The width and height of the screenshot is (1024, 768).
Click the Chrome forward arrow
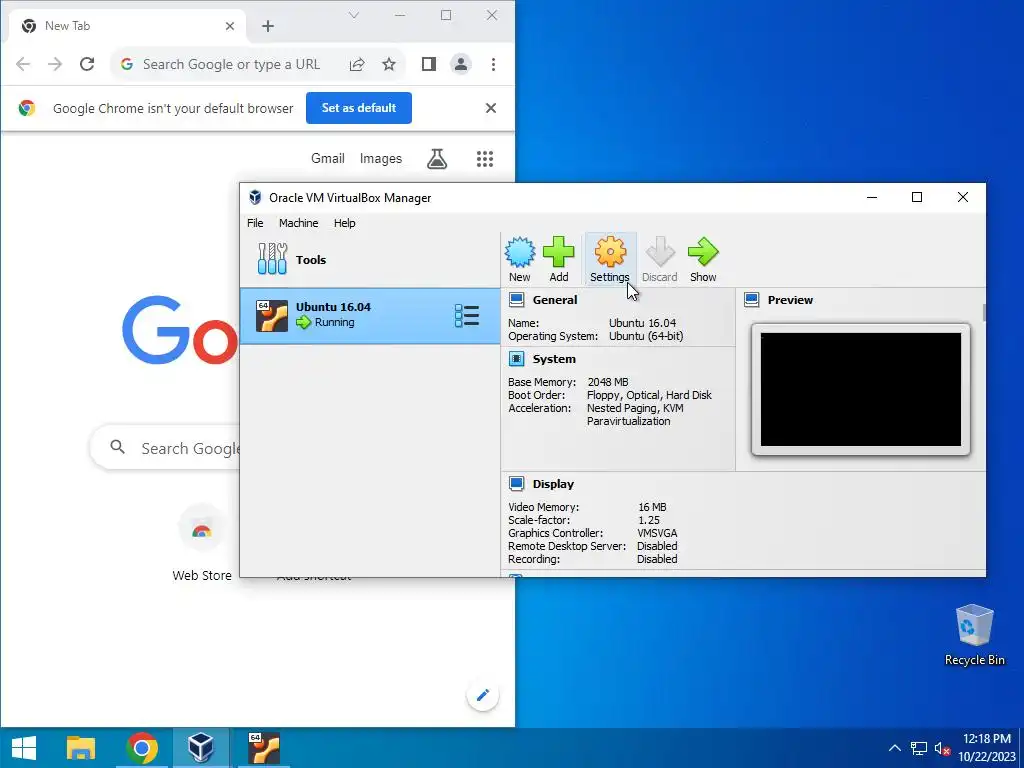55,64
